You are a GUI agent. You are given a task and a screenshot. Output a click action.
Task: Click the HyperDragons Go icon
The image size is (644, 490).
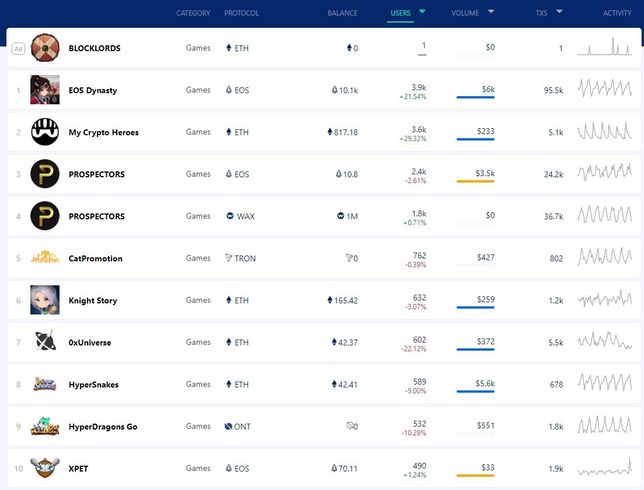45,426
